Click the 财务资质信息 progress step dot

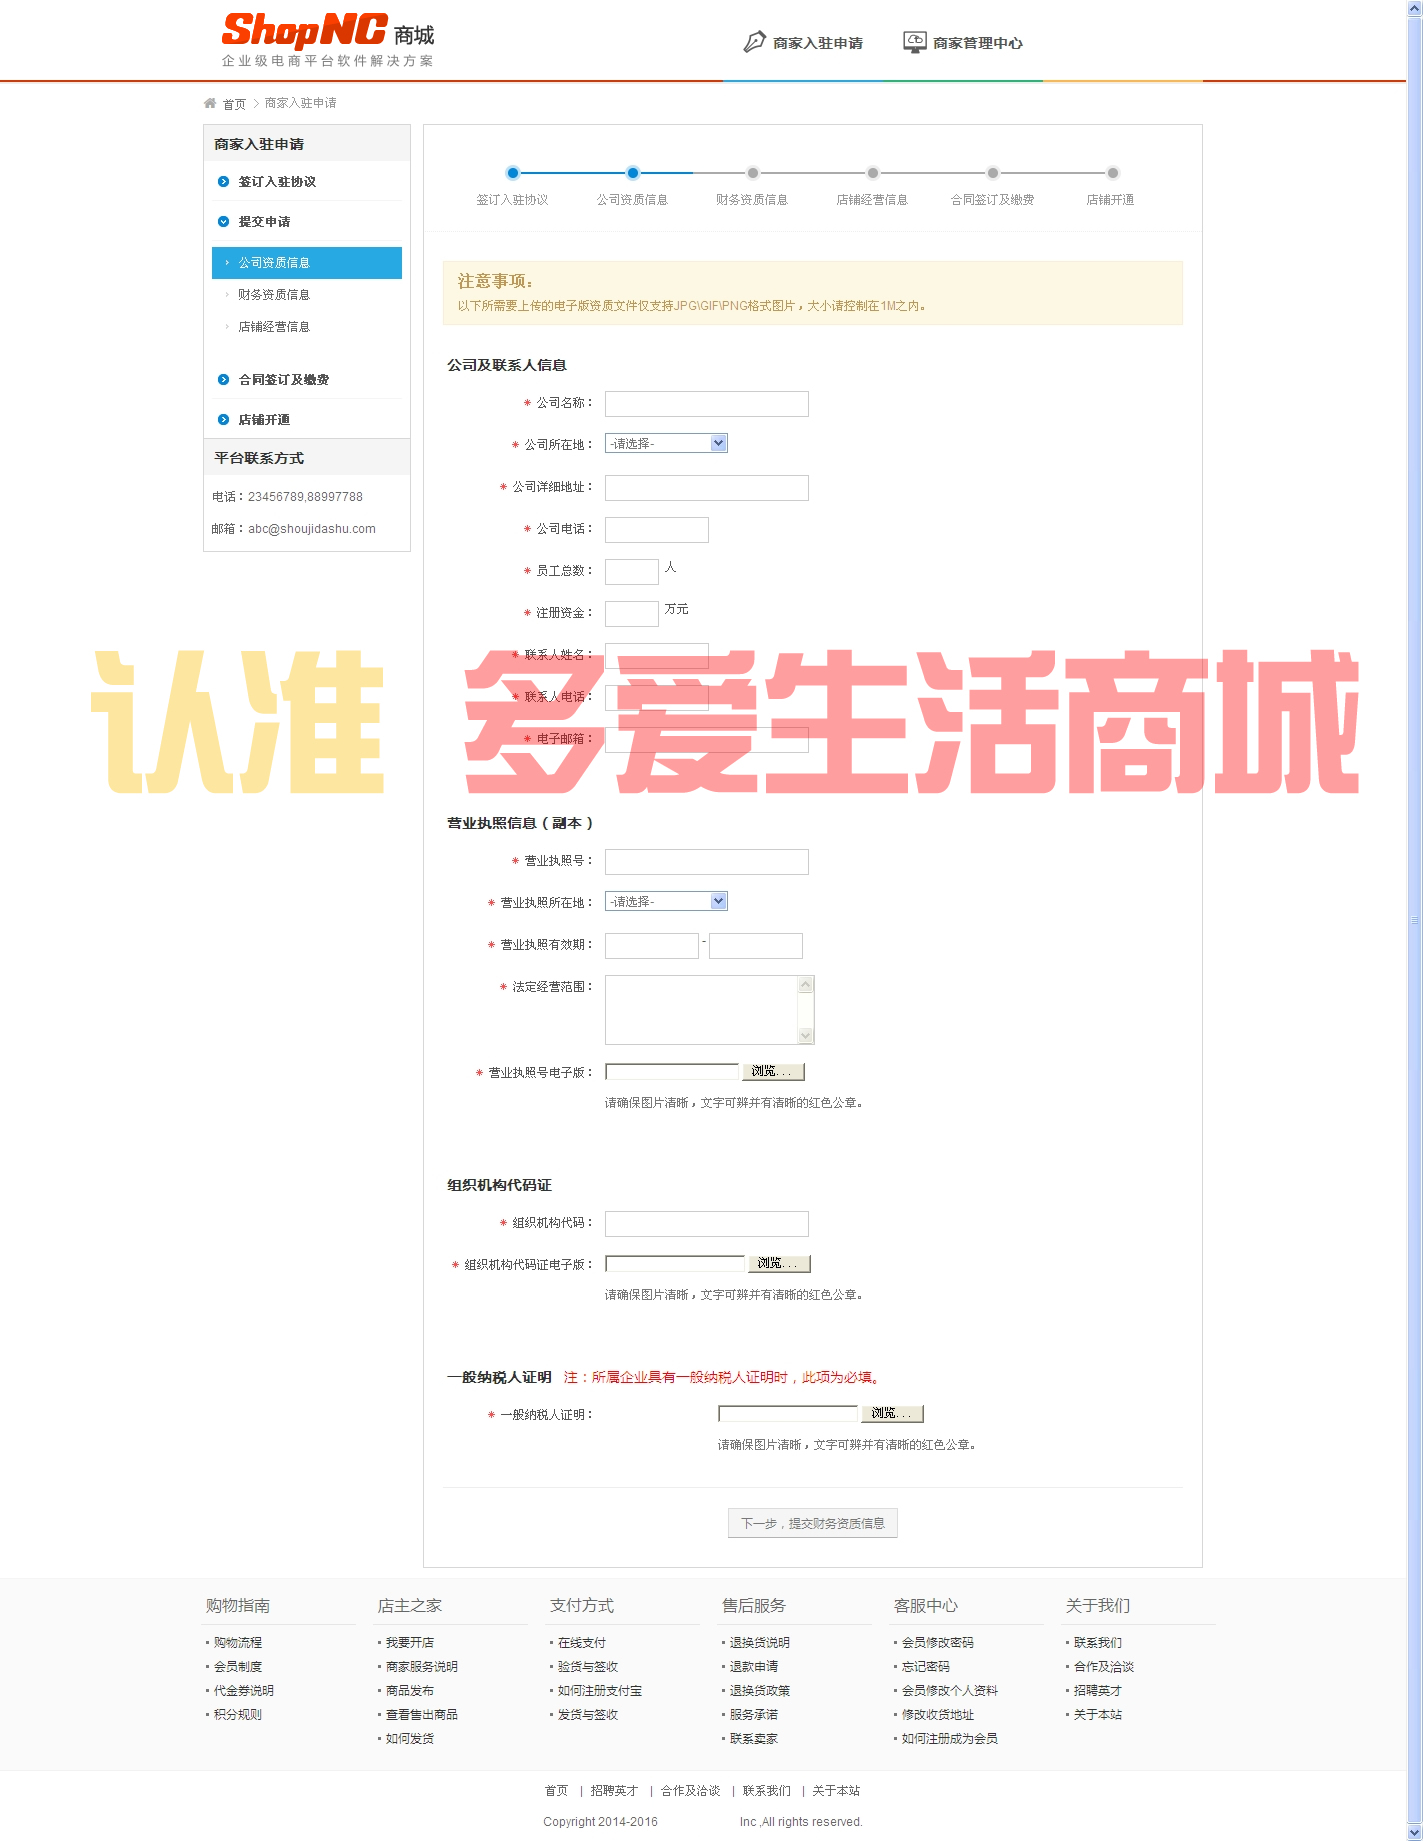point(753,173)
